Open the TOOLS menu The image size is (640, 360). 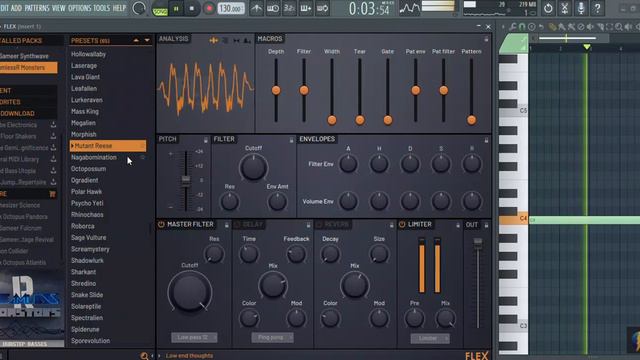[x=102, y=8]
